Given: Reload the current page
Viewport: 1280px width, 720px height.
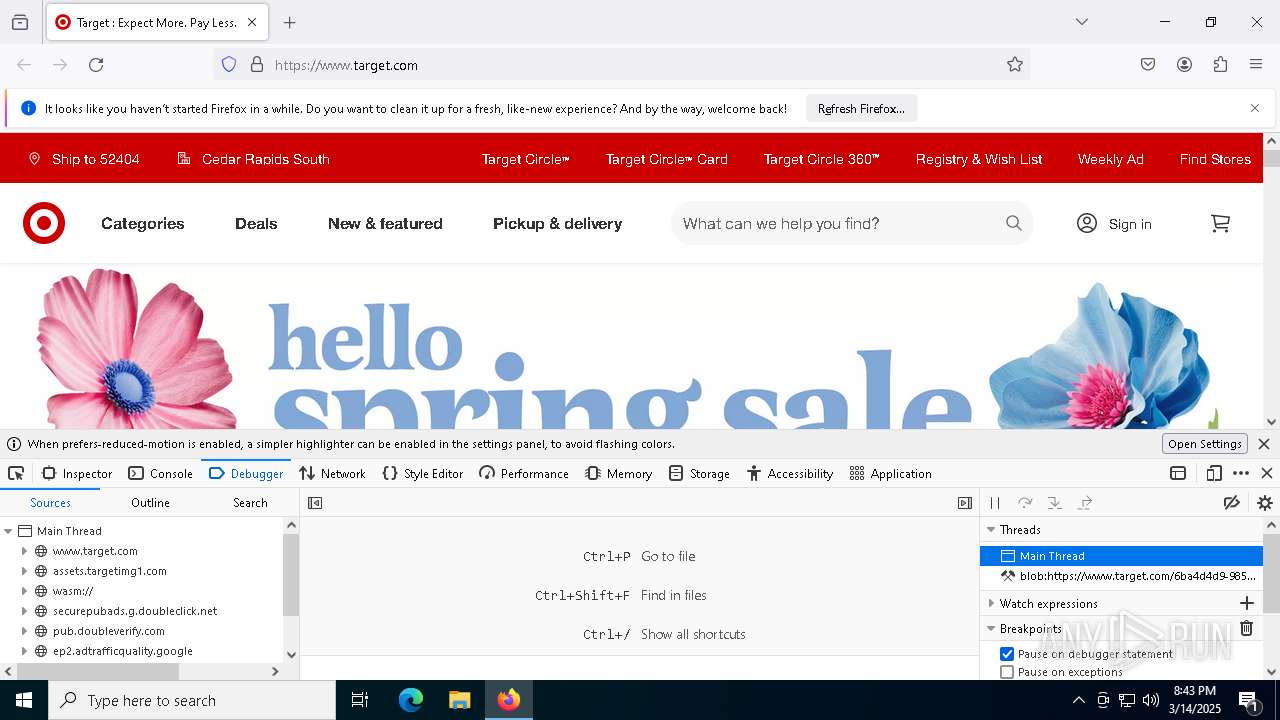Looking at the screenshot, I should 96,65.
